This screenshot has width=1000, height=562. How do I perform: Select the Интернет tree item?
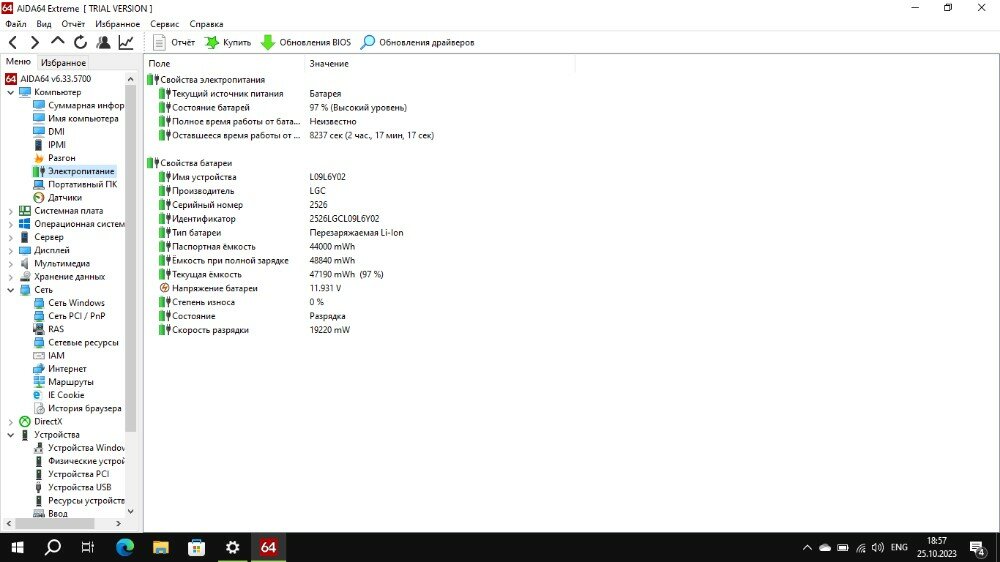(60, 369)
